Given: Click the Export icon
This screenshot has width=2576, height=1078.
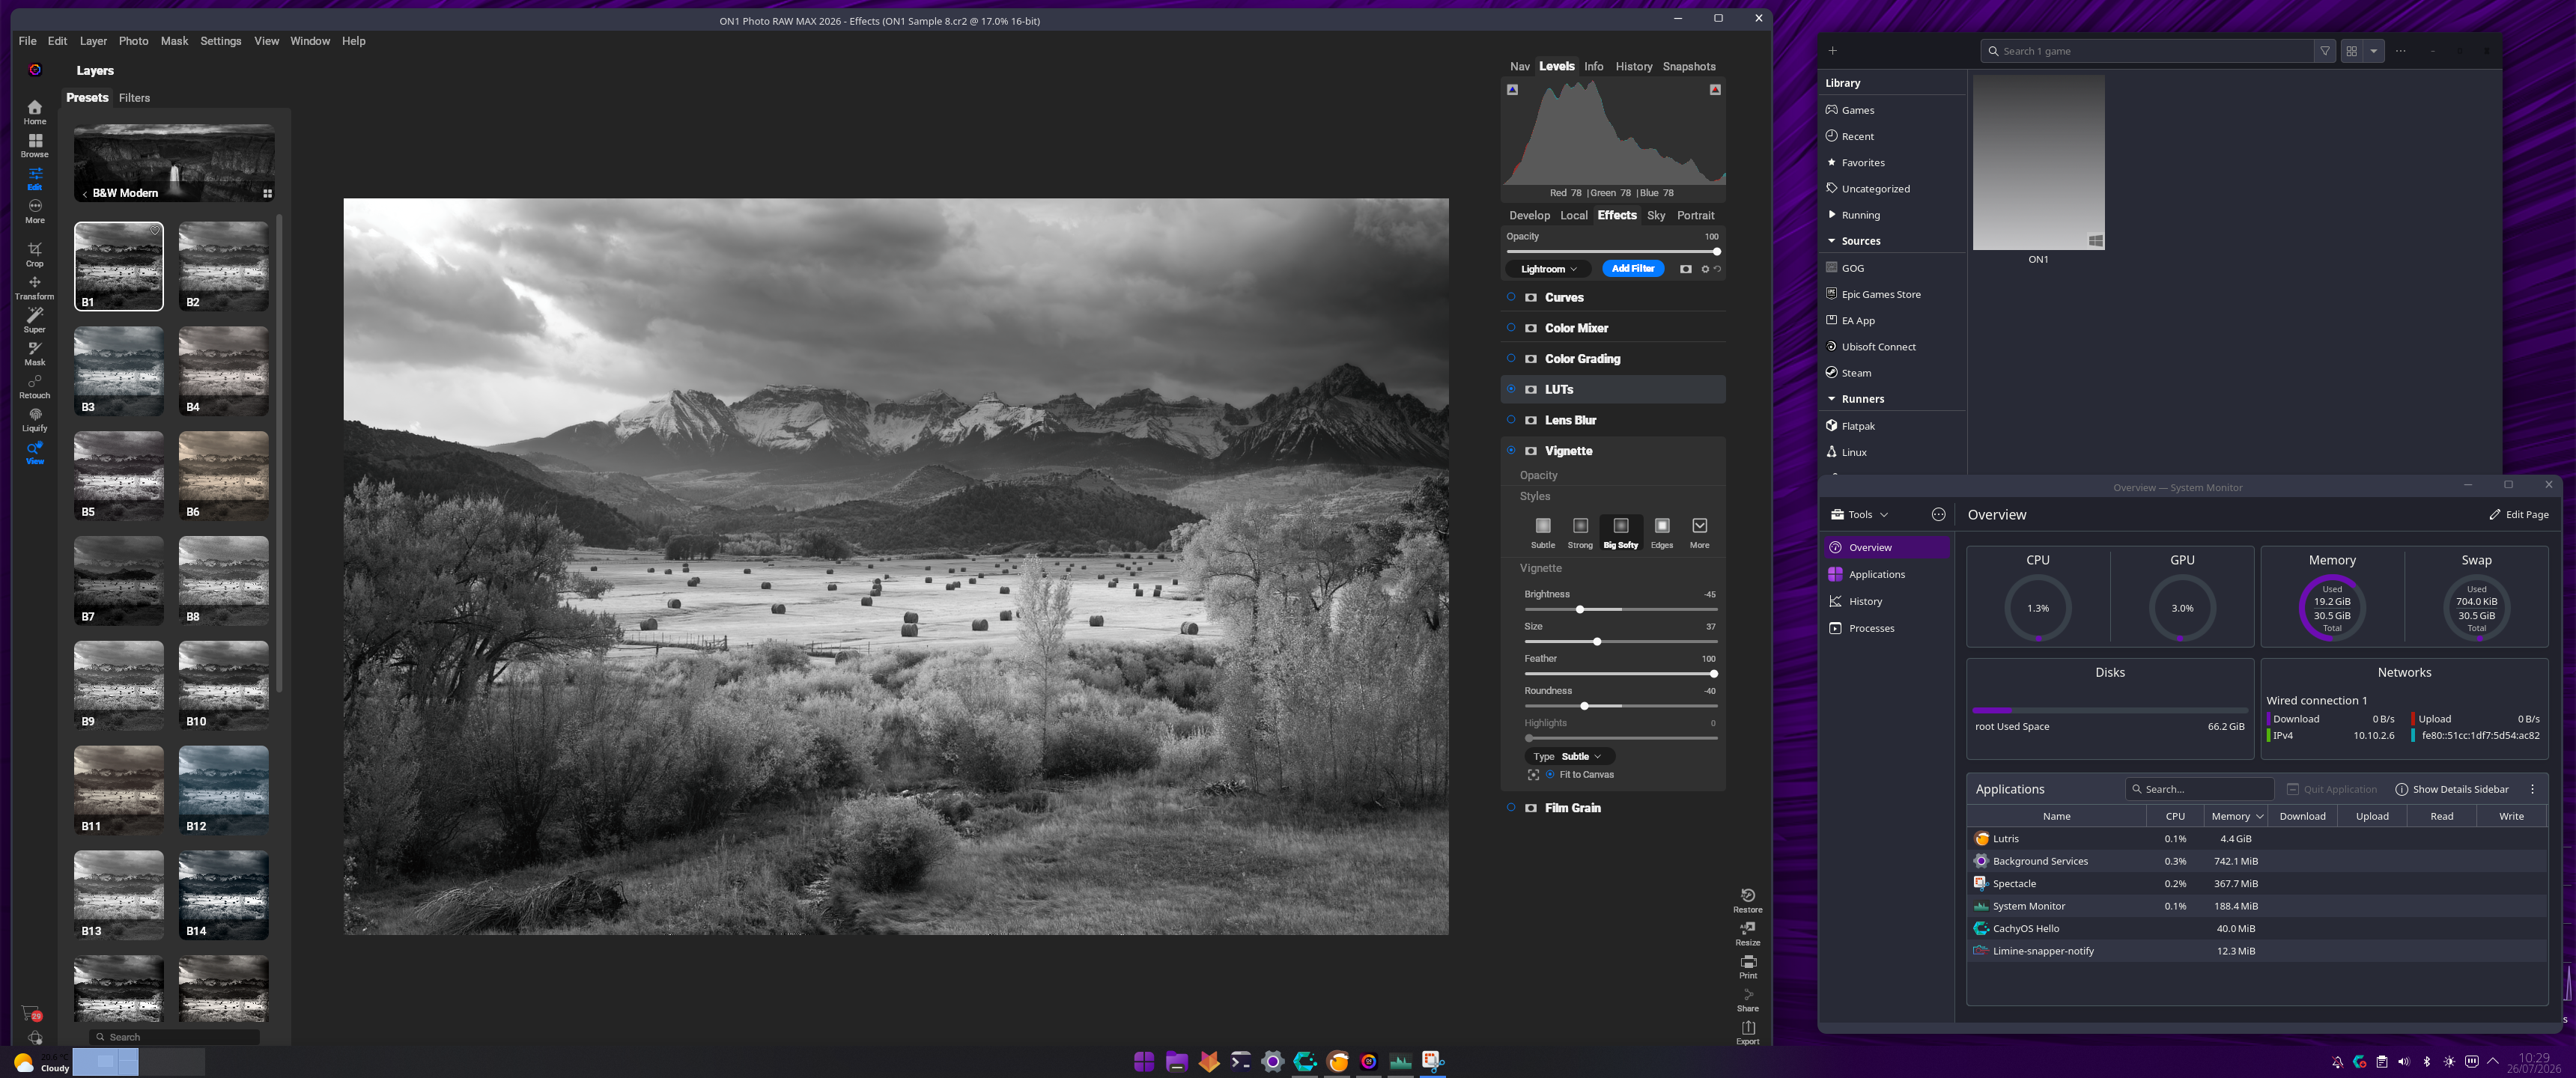Looking at the screenshot, I should (x=1747, y=1032).
